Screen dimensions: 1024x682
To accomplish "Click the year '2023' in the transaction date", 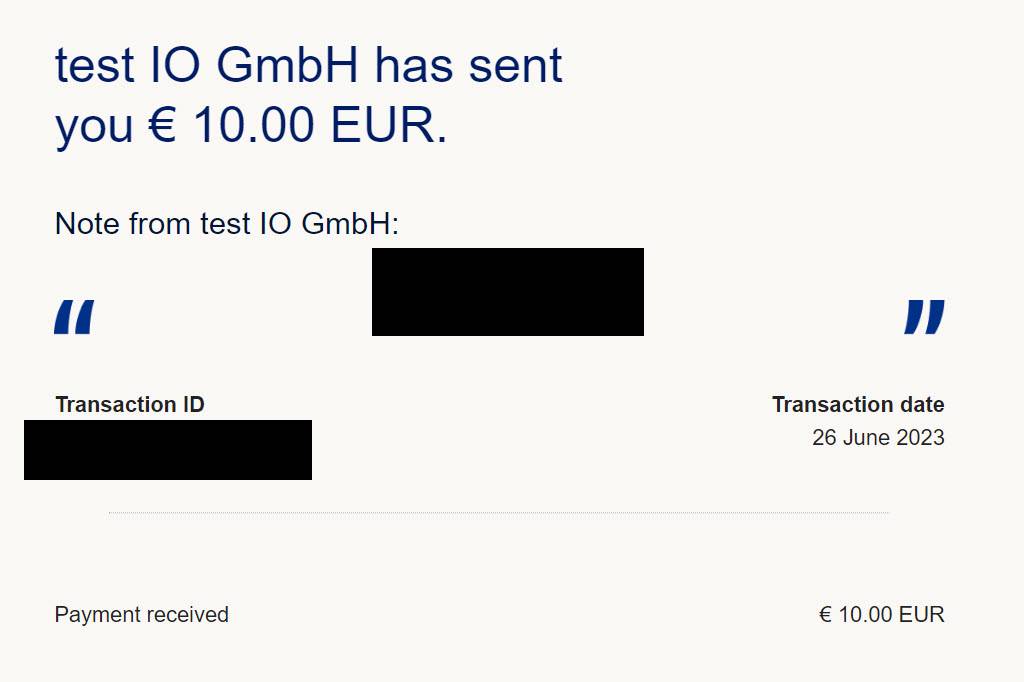I will pos(920,437).
